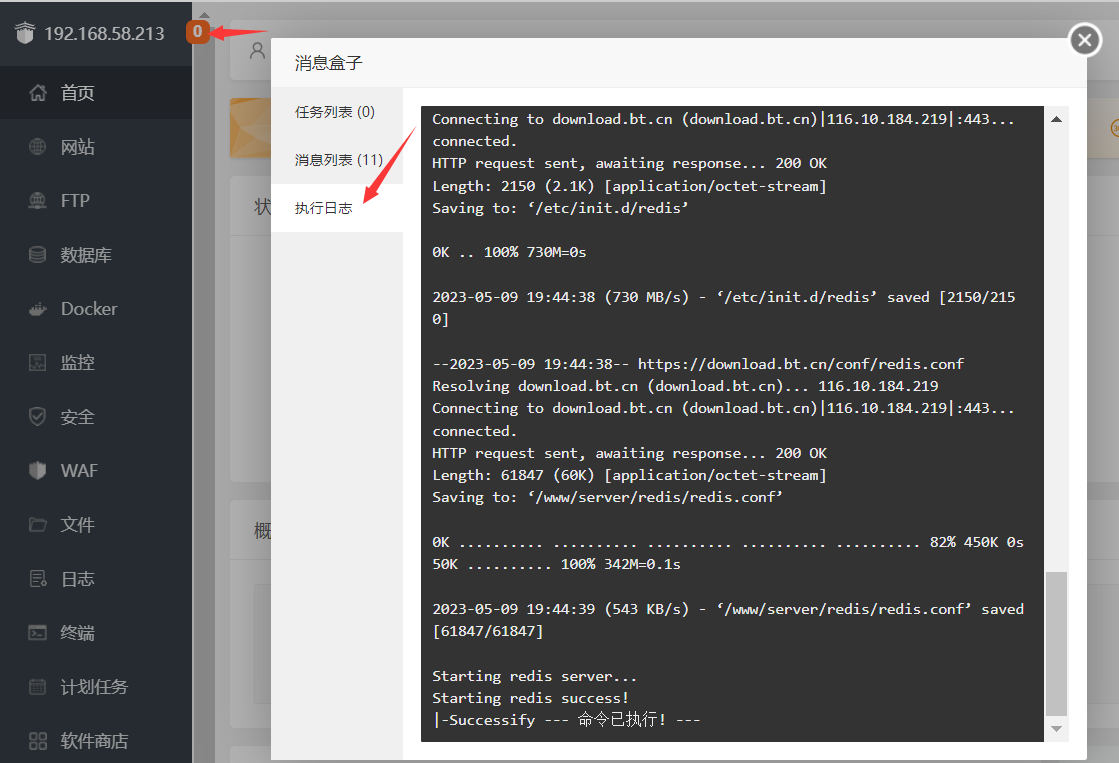
Task: Click the terminal icon for 终端
Action: point(38,632)
